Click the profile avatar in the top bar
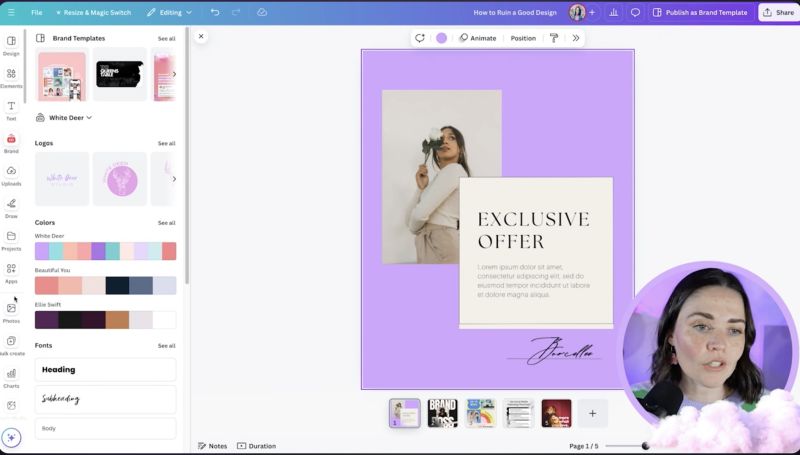Image resolution: width=800 pixels, height=455 pixels. point(577,12)
